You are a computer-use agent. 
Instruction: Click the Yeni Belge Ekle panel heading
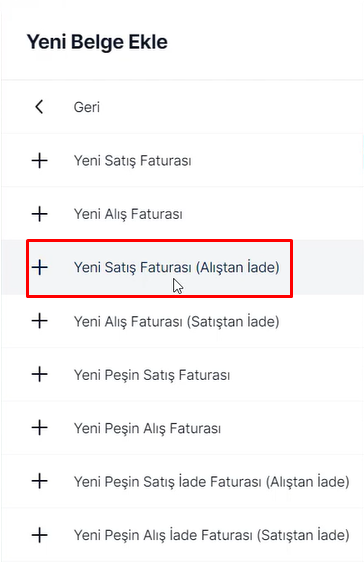[97, 42]
